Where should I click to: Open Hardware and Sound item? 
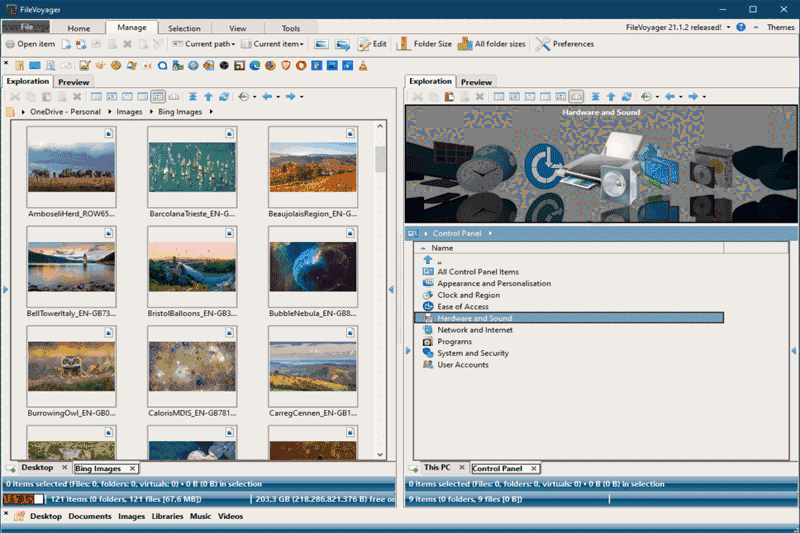pyautogui.click(x=474, y=318)
